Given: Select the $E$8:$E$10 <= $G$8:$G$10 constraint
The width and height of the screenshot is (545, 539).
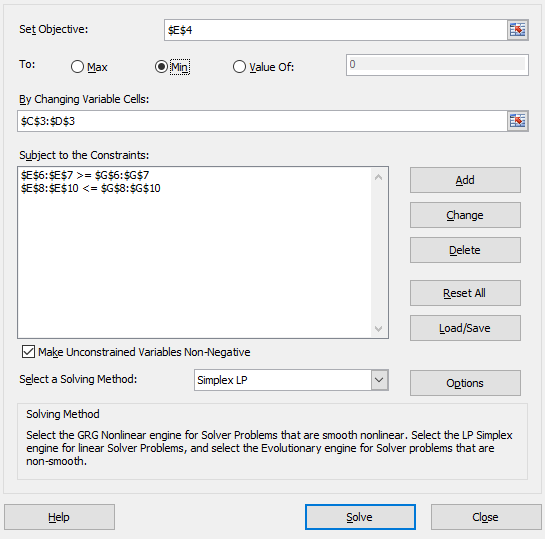Looking at the screenshot, I should pyautogui.click(x=90, y=188).
